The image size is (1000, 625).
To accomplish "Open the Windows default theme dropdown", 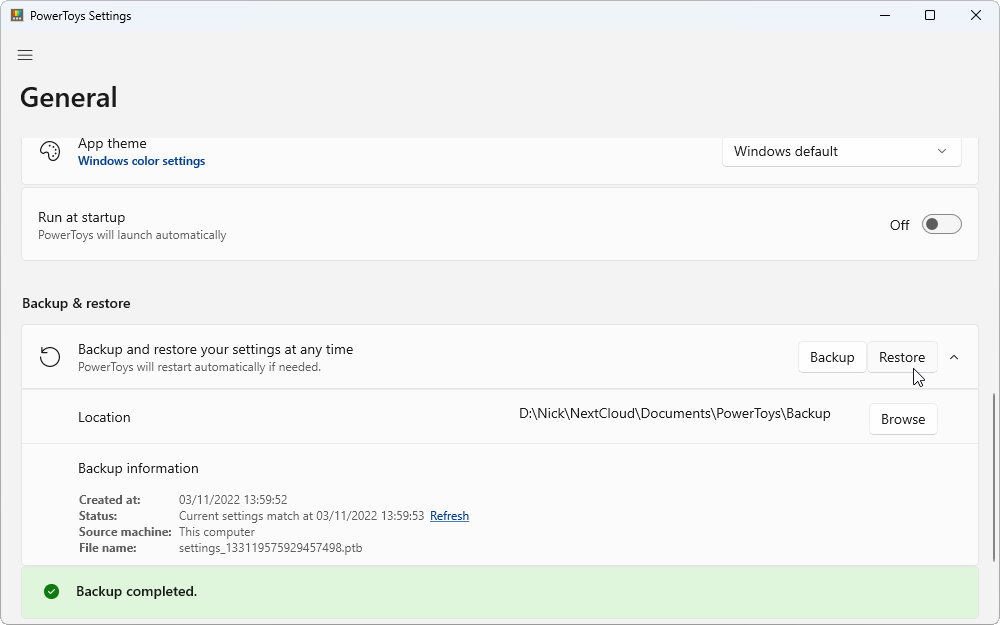I will pyautogui.click(x=841, y=152).
